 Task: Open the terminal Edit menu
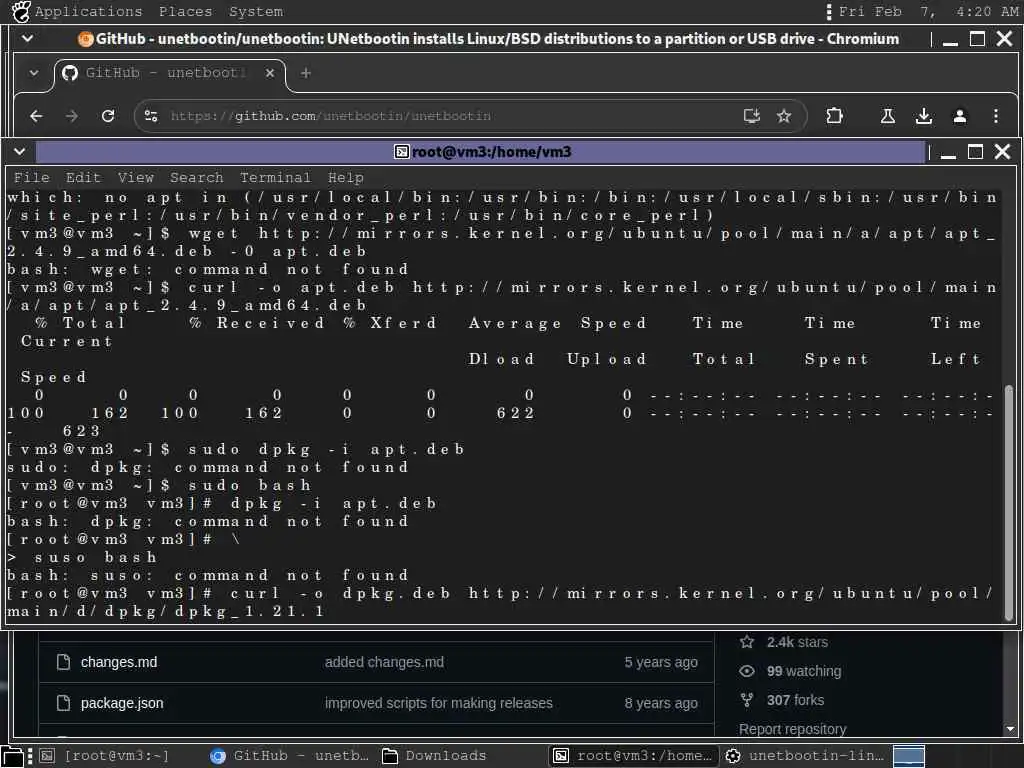(83, 178)
